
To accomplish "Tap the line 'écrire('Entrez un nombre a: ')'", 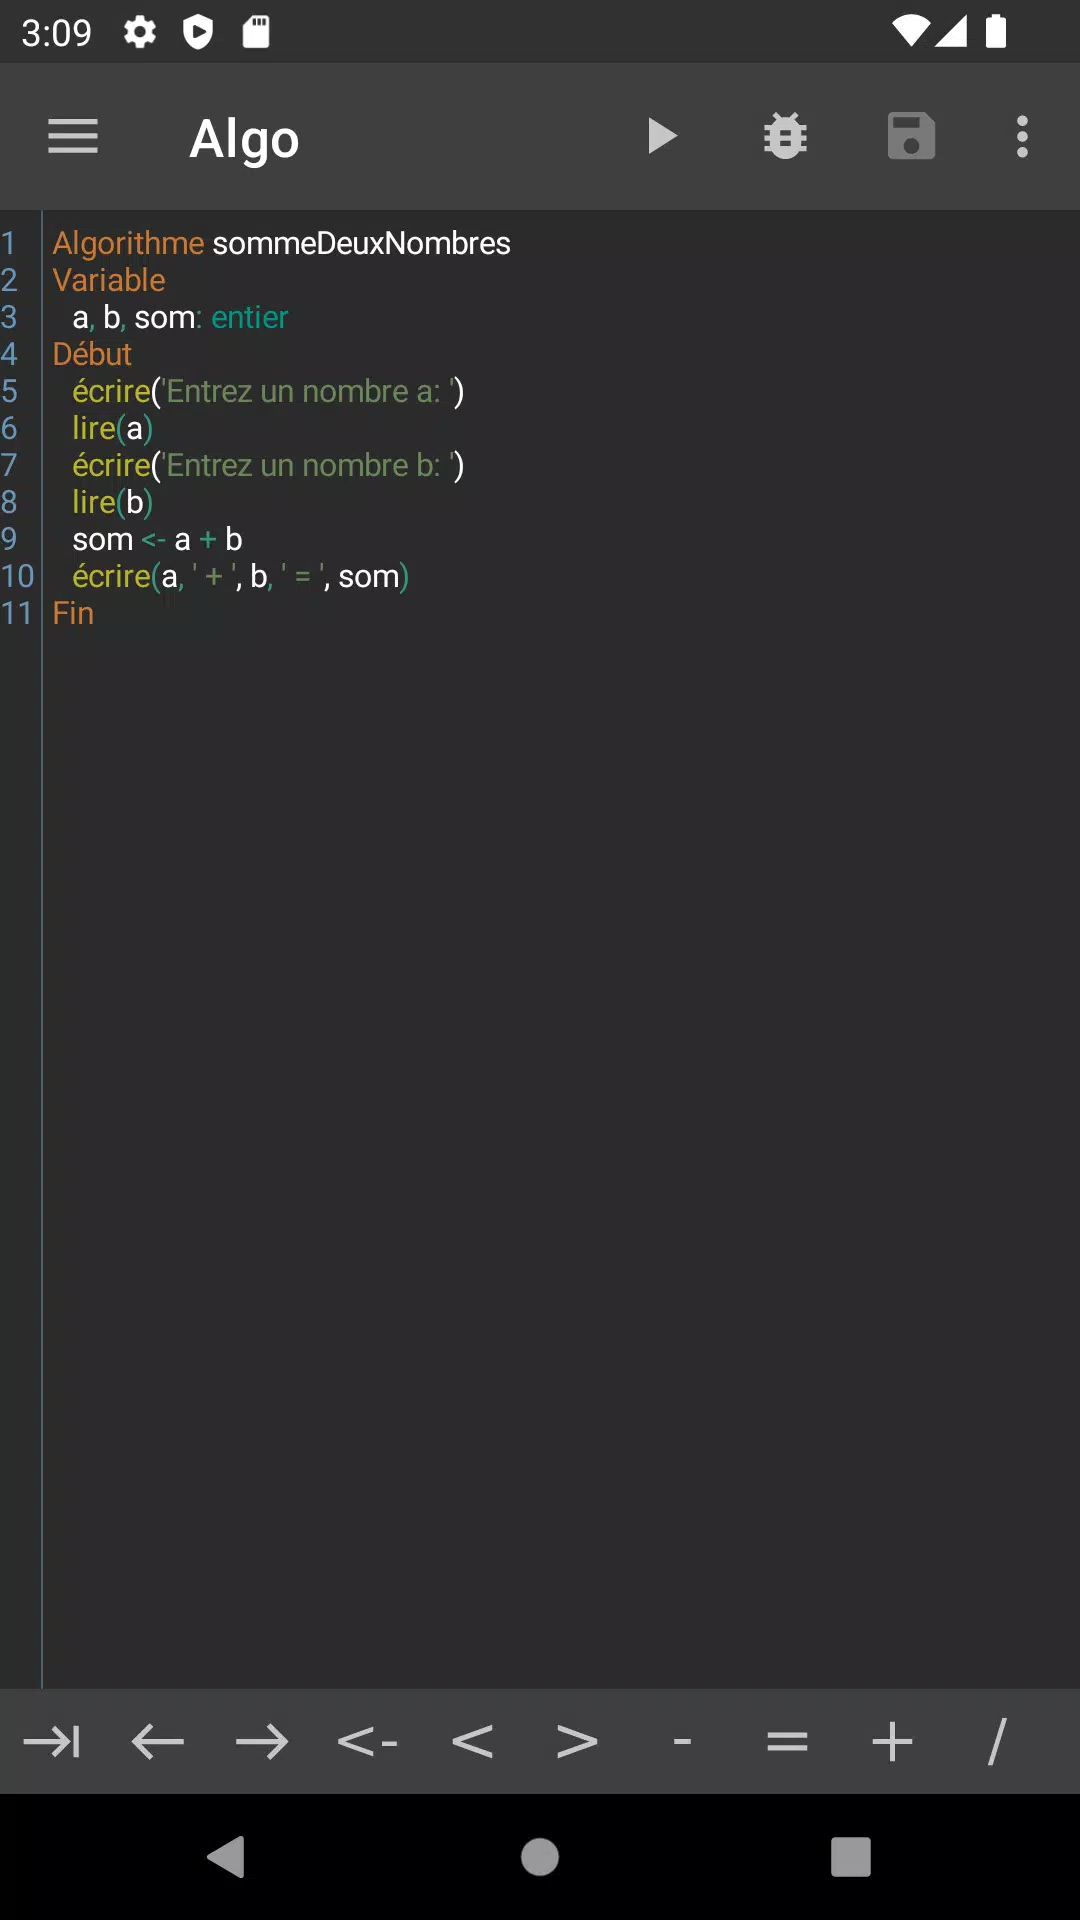I will click(x=268, y=391).
